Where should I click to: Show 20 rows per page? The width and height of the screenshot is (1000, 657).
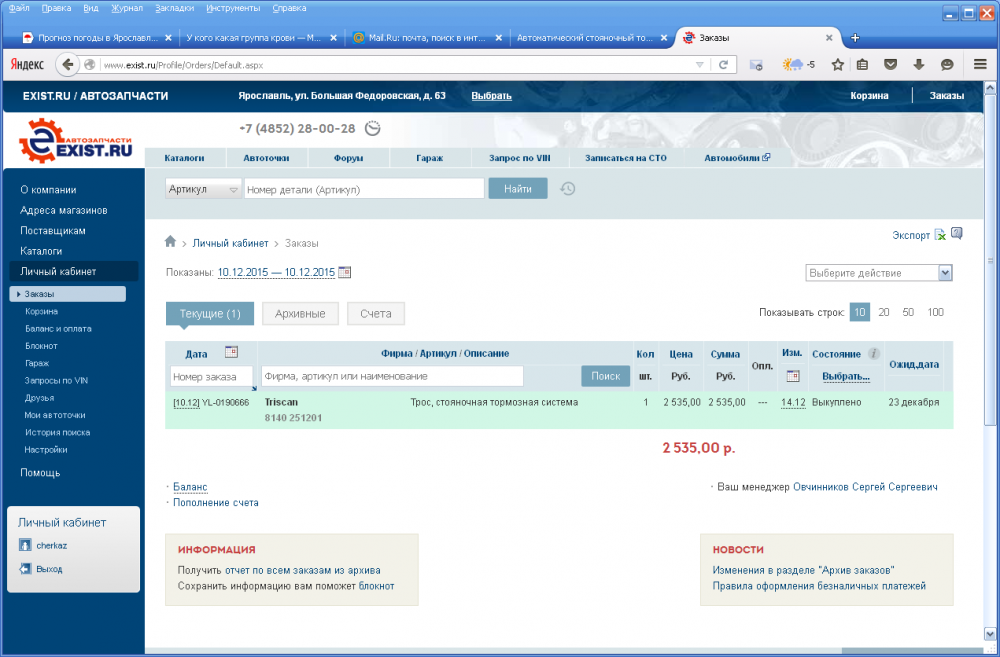pos(883,312)
